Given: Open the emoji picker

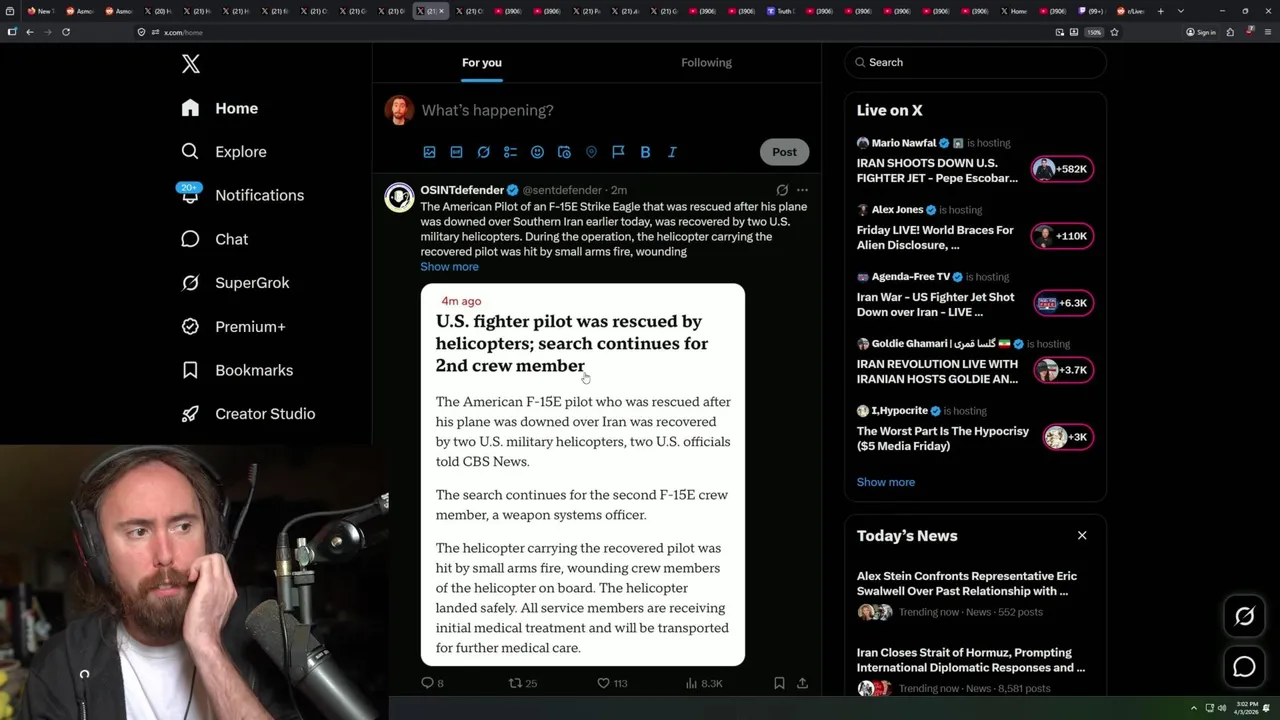Looking at the screenshot, I should (x=537, y=152).
